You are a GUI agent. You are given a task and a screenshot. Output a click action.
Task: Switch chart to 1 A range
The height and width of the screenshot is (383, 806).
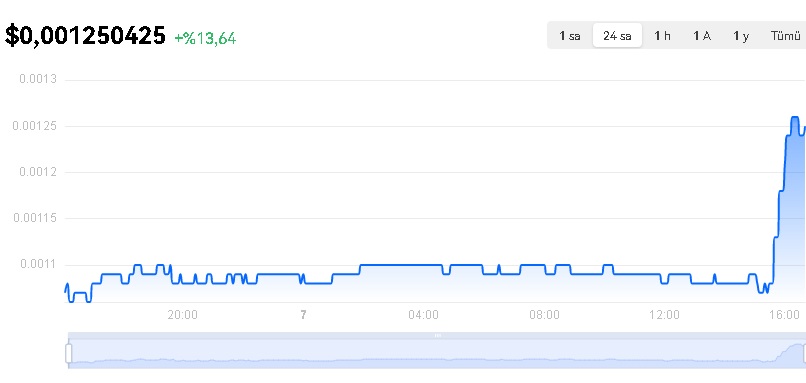tap(702, 35)
